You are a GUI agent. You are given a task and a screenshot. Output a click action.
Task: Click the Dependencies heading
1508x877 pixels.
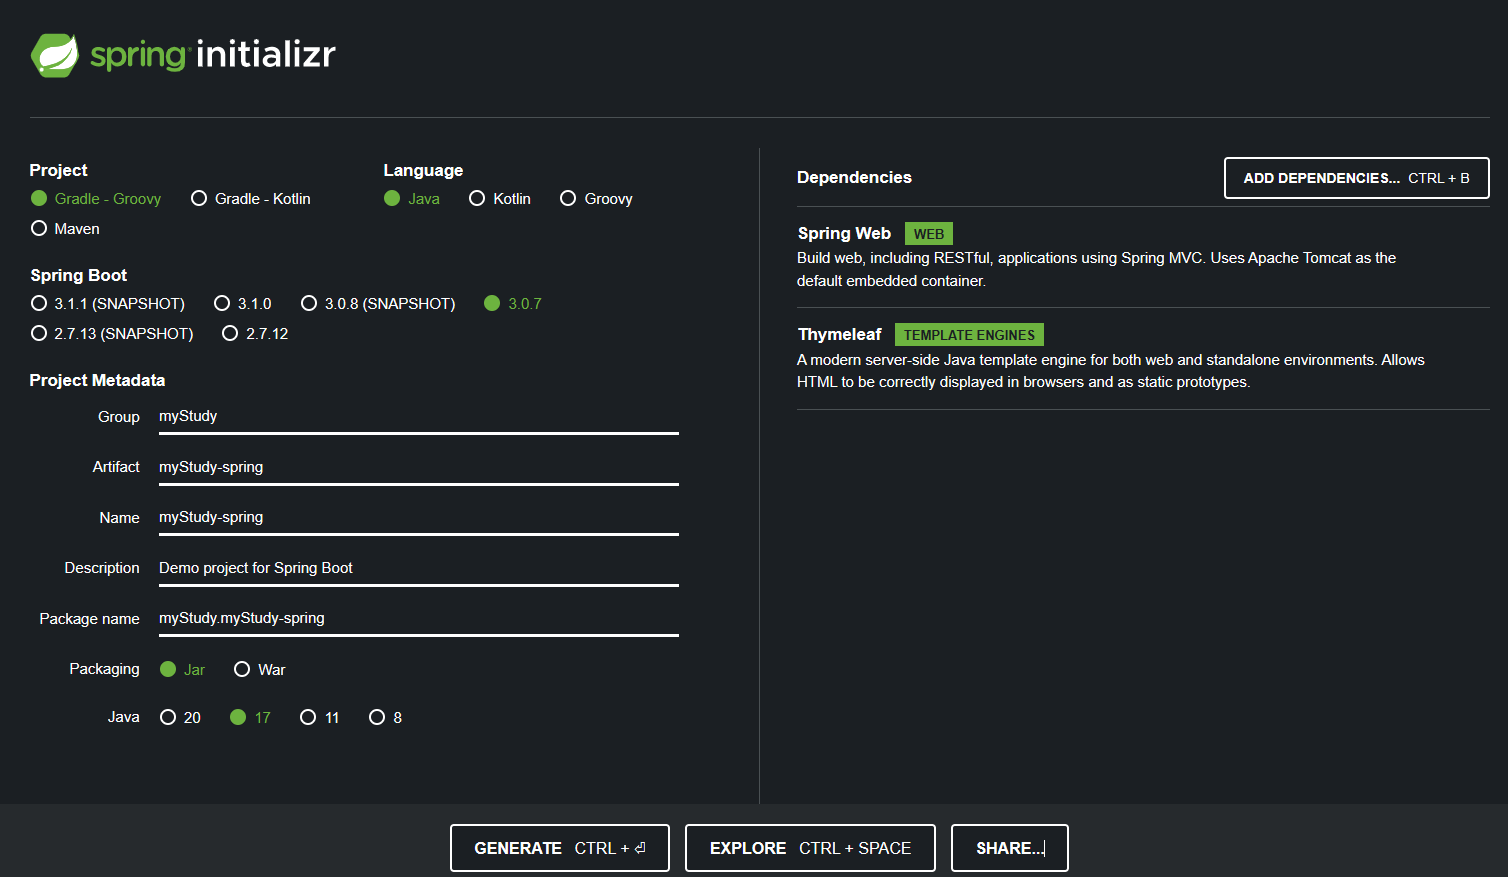[854, 177]
